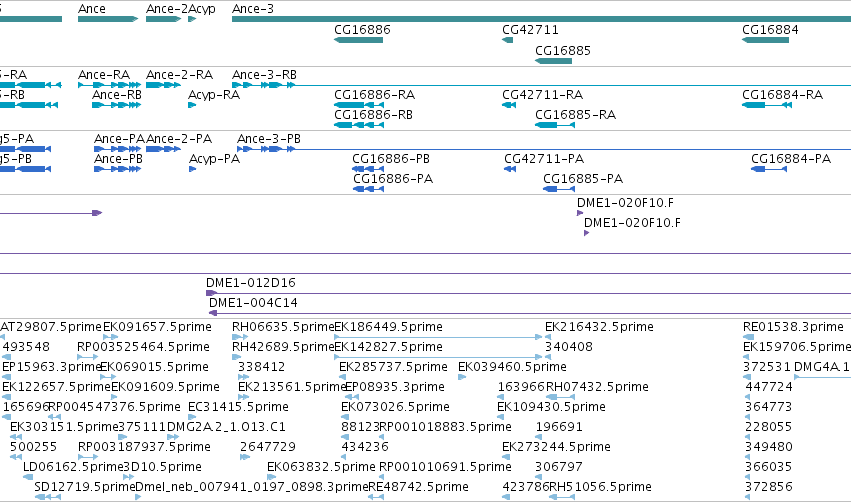Click the CG42711 gene label
851x502 pixels.
[x=530, y=29]
